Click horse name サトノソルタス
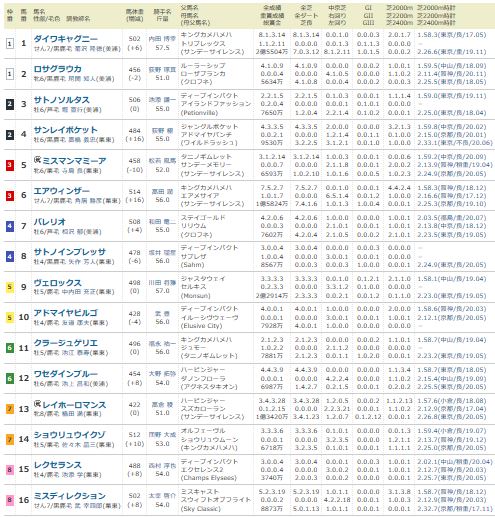This screenshot has height=518, width=495. pos(62,100)
